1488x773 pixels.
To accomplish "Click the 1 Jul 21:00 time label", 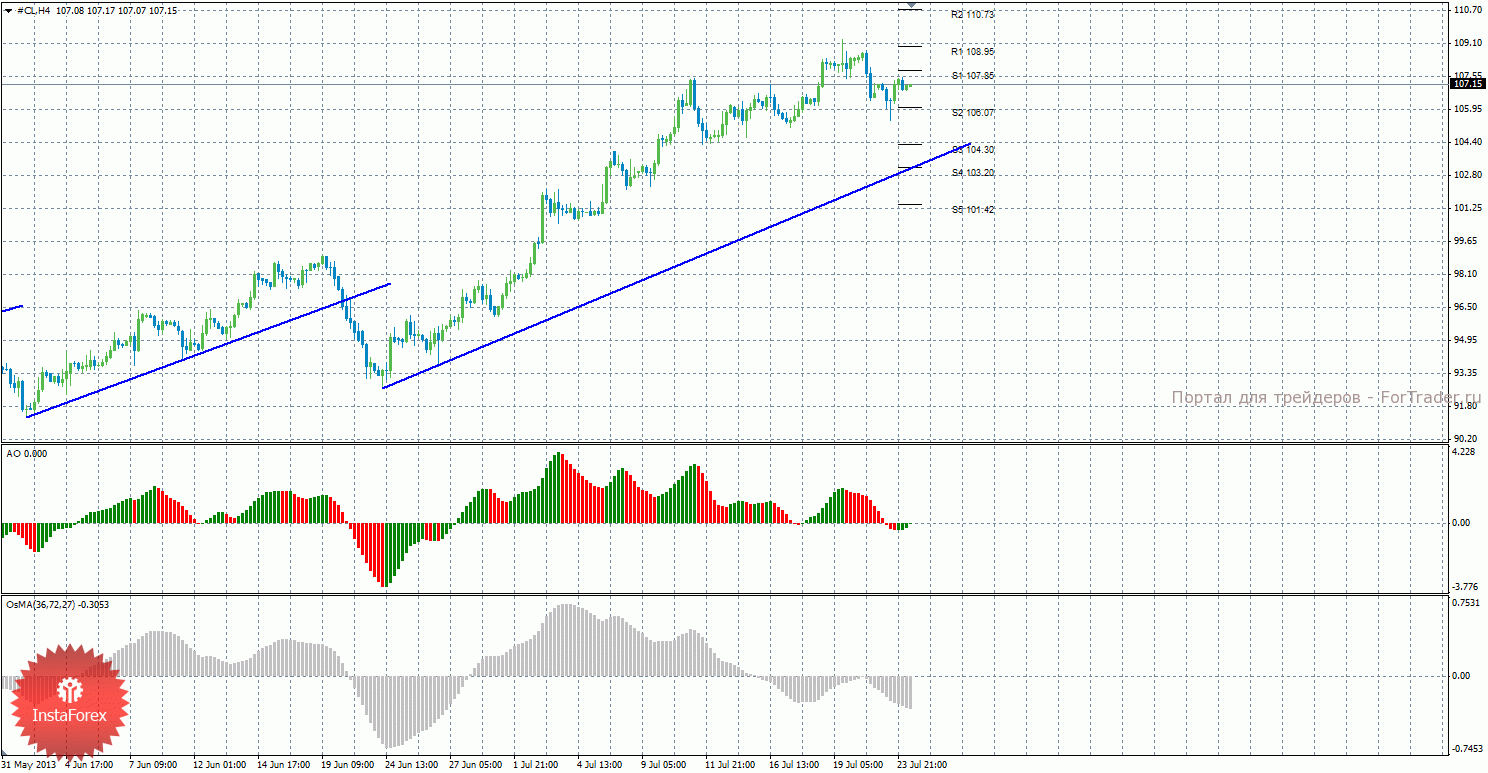I will (x=534, y=765).
